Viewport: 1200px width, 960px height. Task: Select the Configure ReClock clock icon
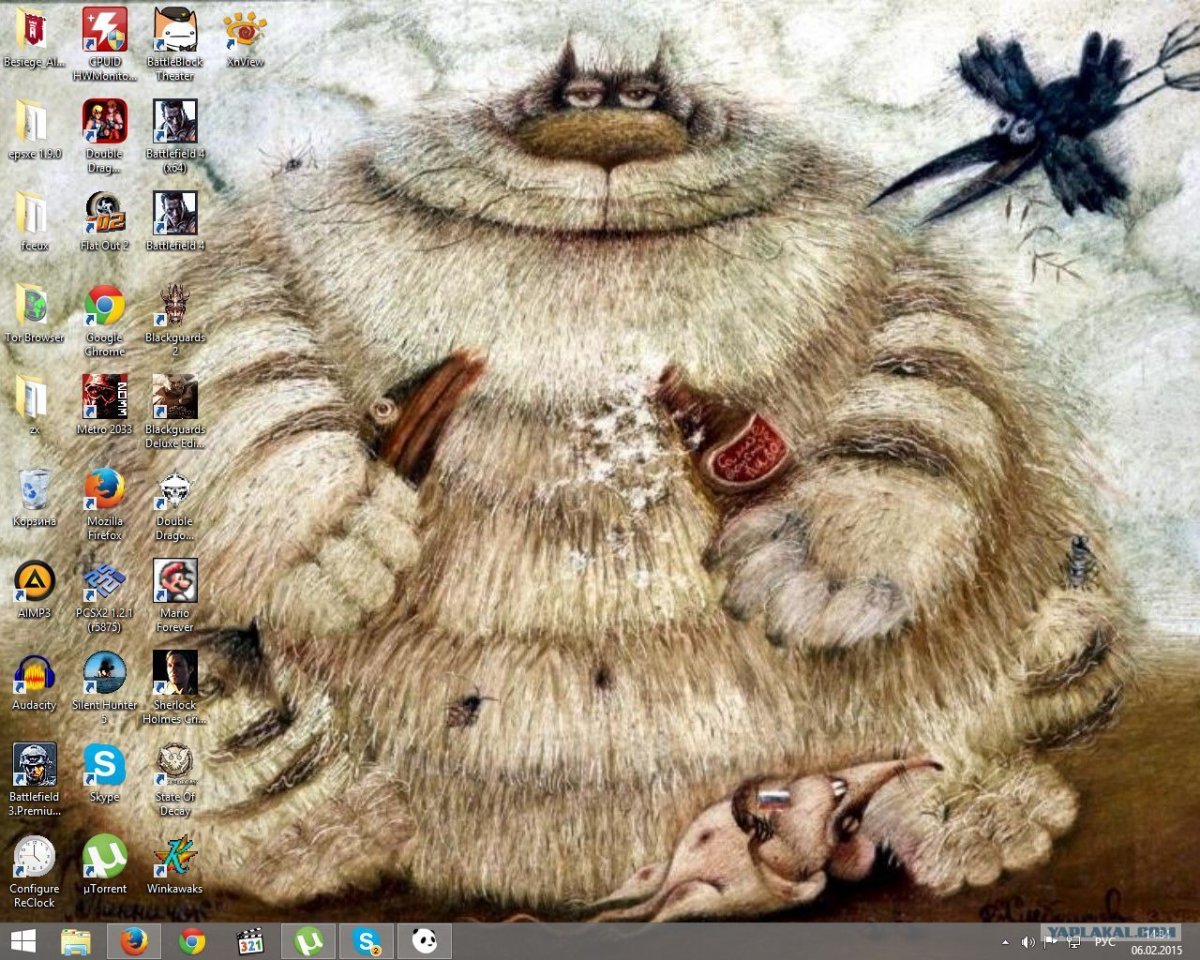tap(34, 857)
